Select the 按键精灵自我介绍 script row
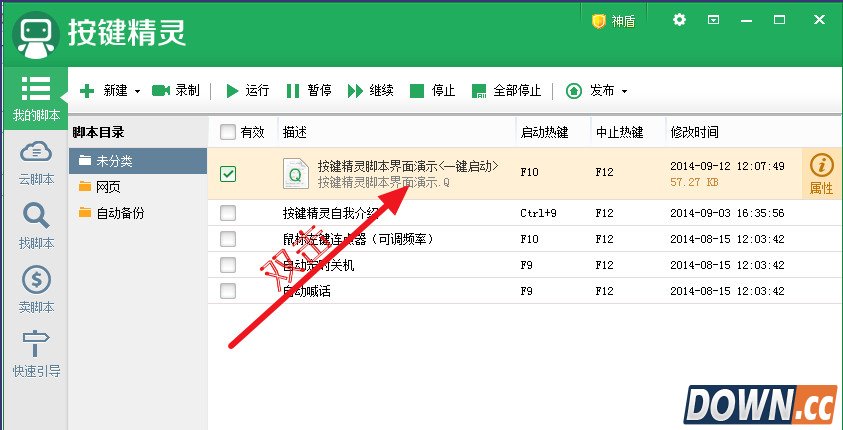 (524, 213)
